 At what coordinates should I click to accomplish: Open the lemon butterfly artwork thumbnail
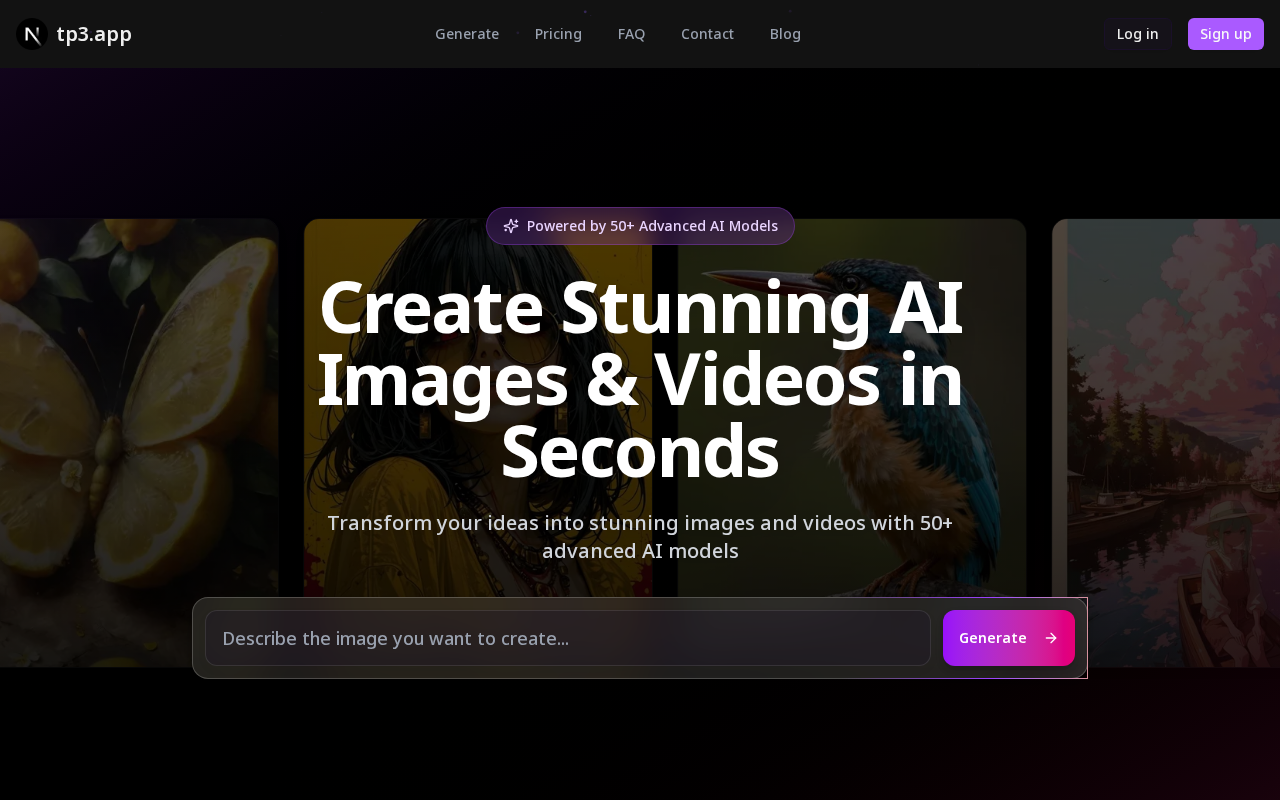139,443
